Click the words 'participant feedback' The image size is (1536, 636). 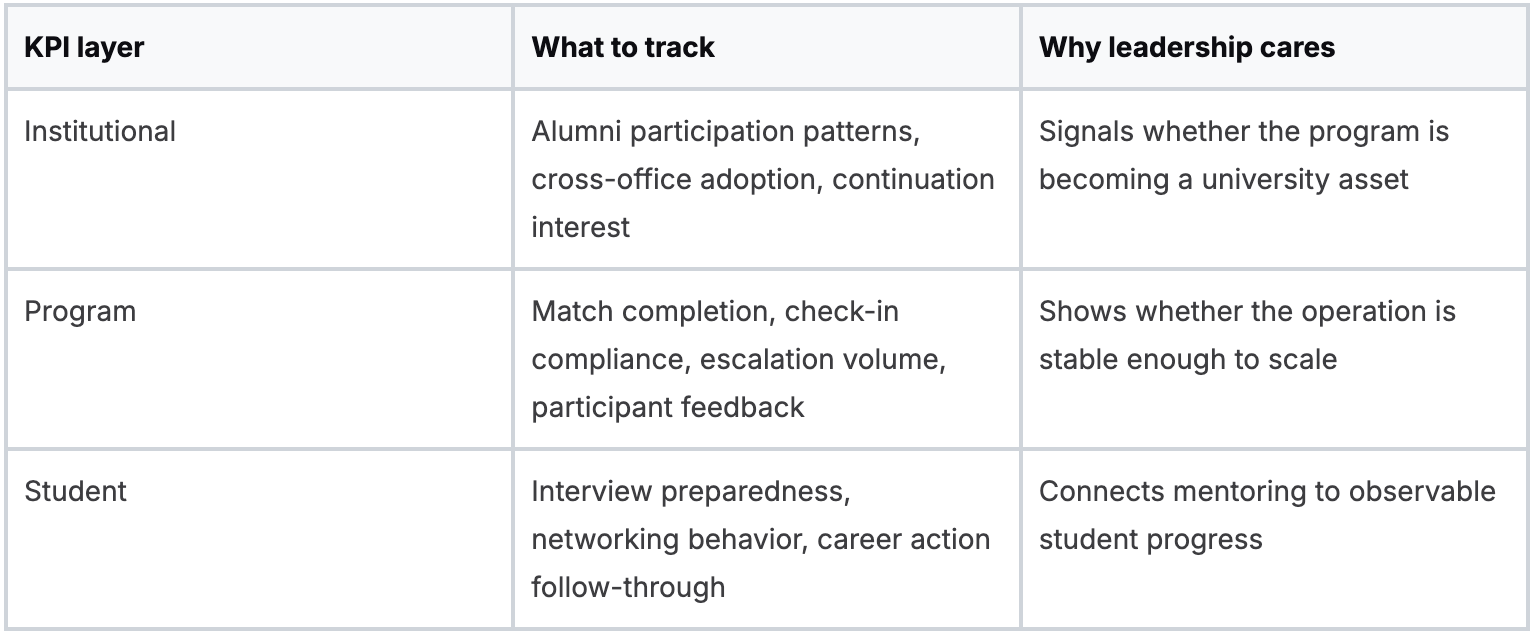pos(667,408)
